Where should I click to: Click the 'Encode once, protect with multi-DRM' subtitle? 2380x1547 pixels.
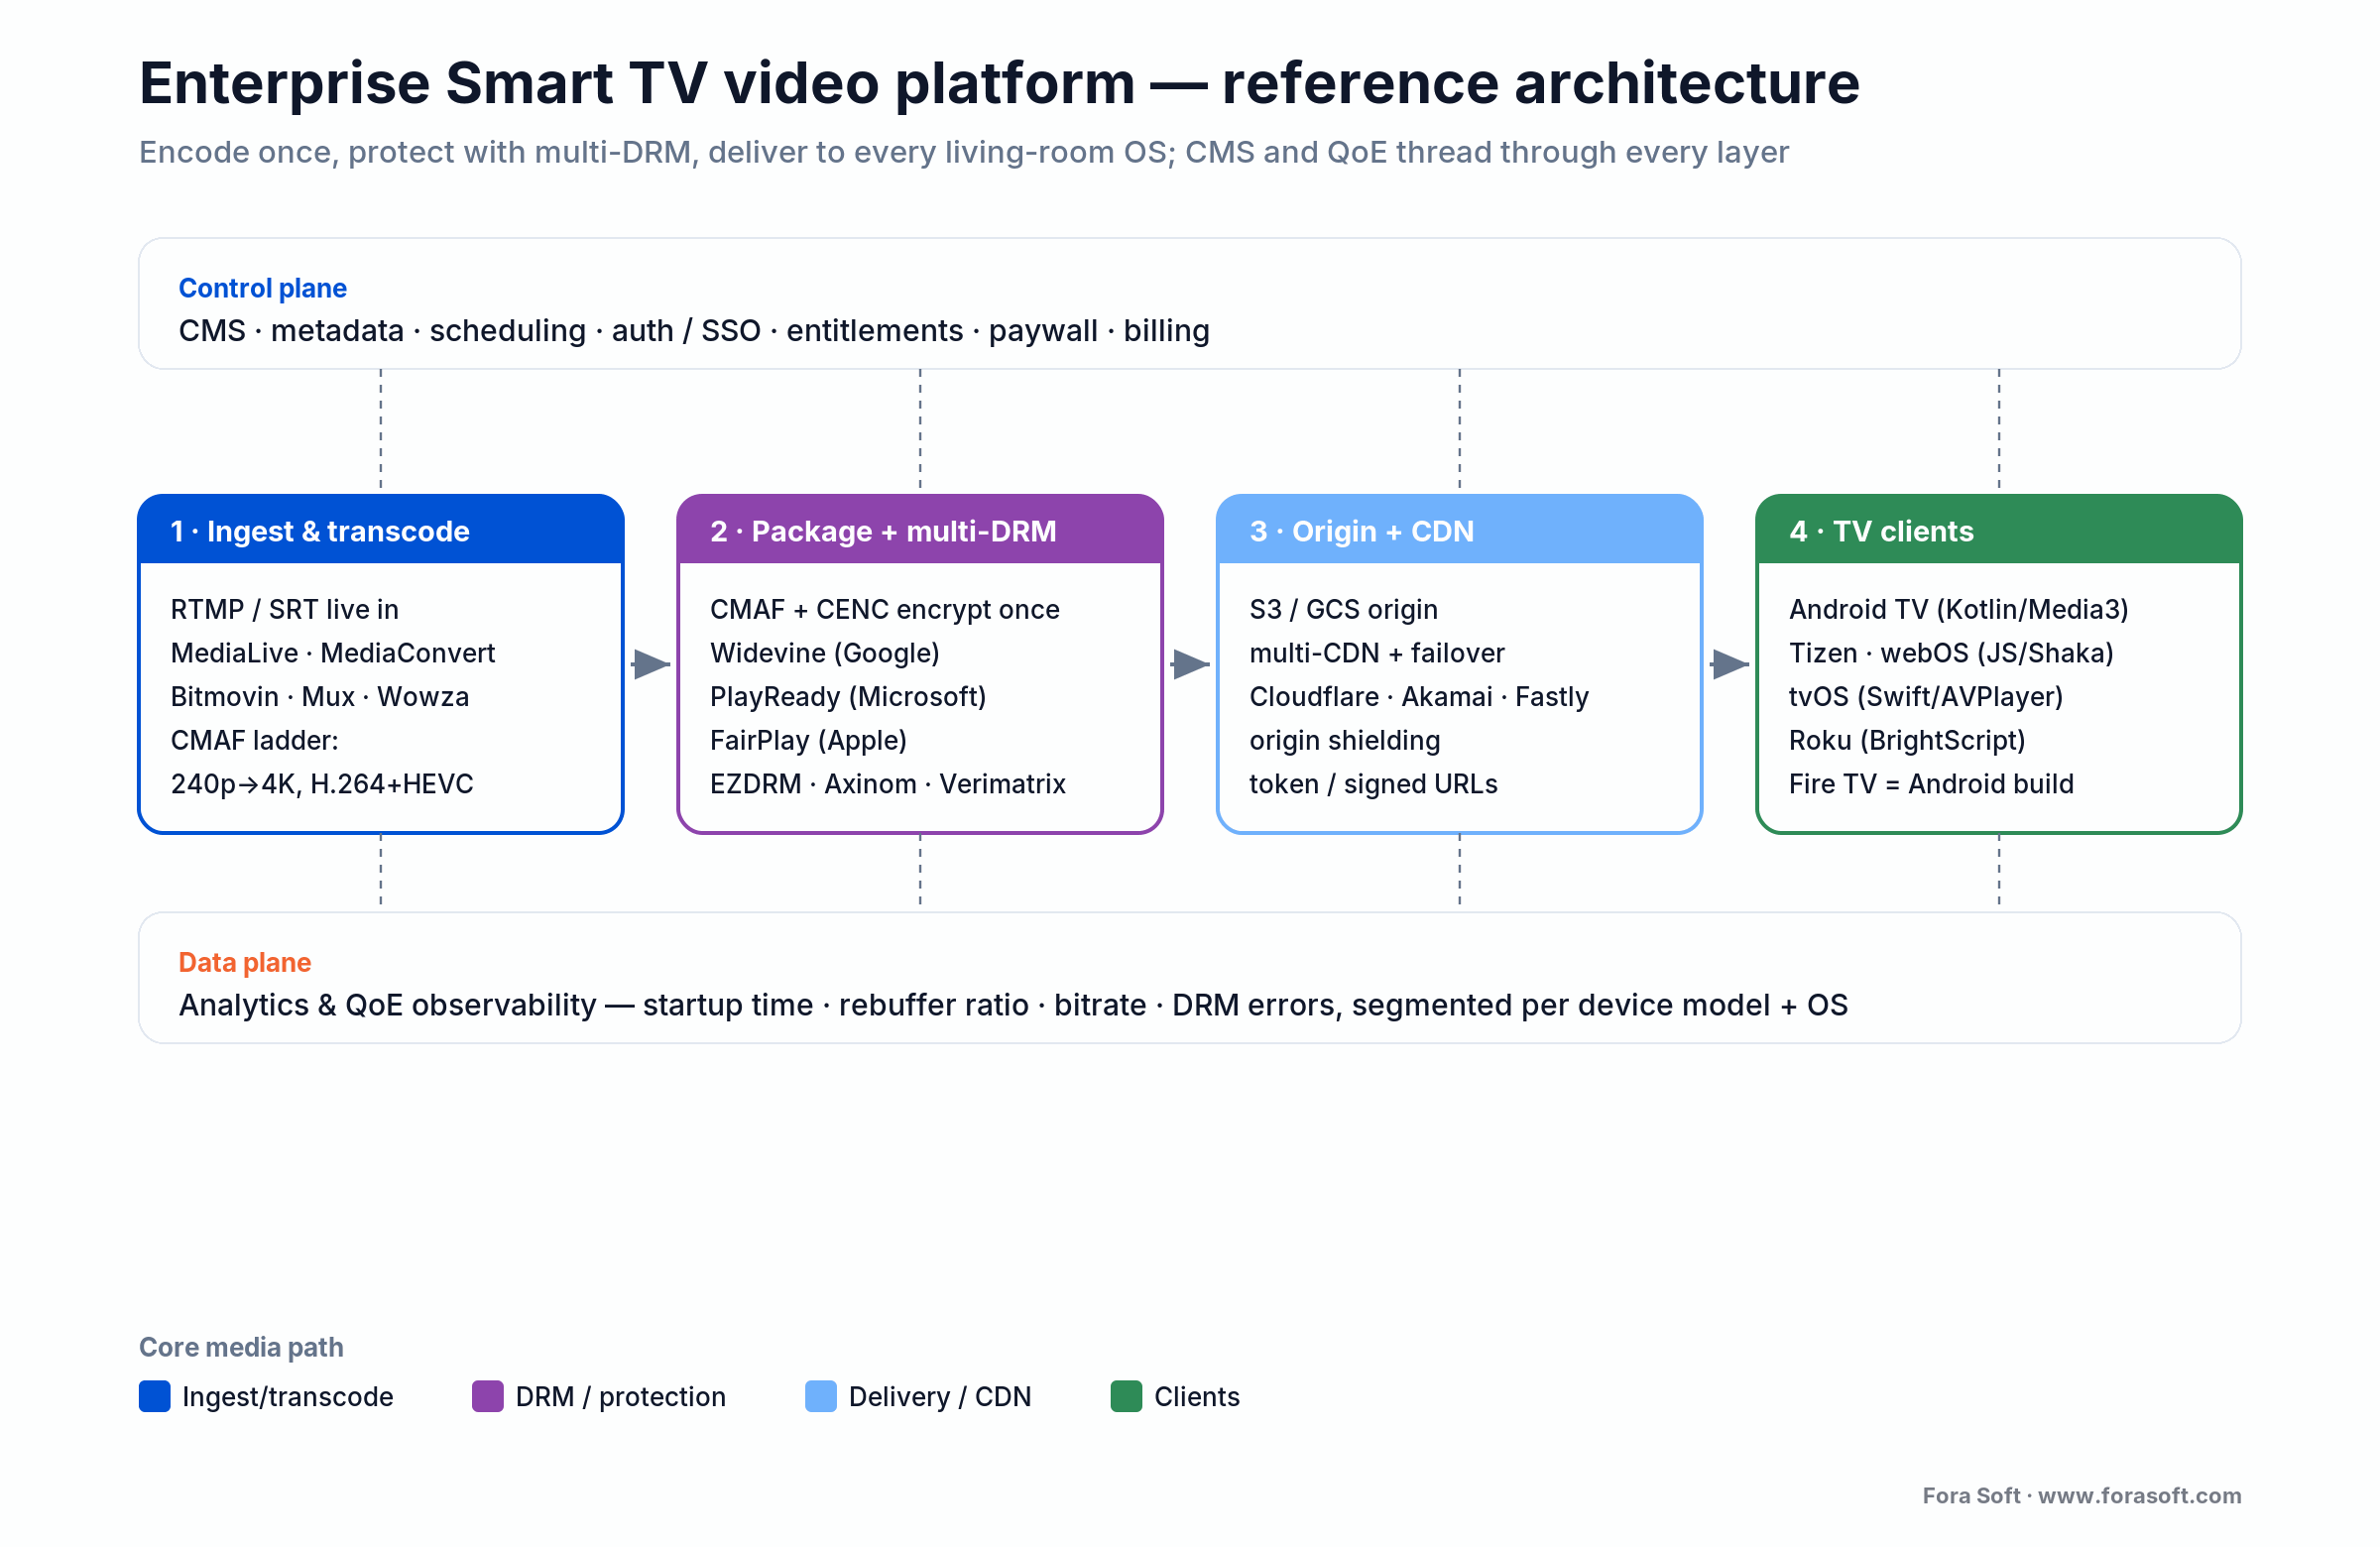[x=963, y=152]
